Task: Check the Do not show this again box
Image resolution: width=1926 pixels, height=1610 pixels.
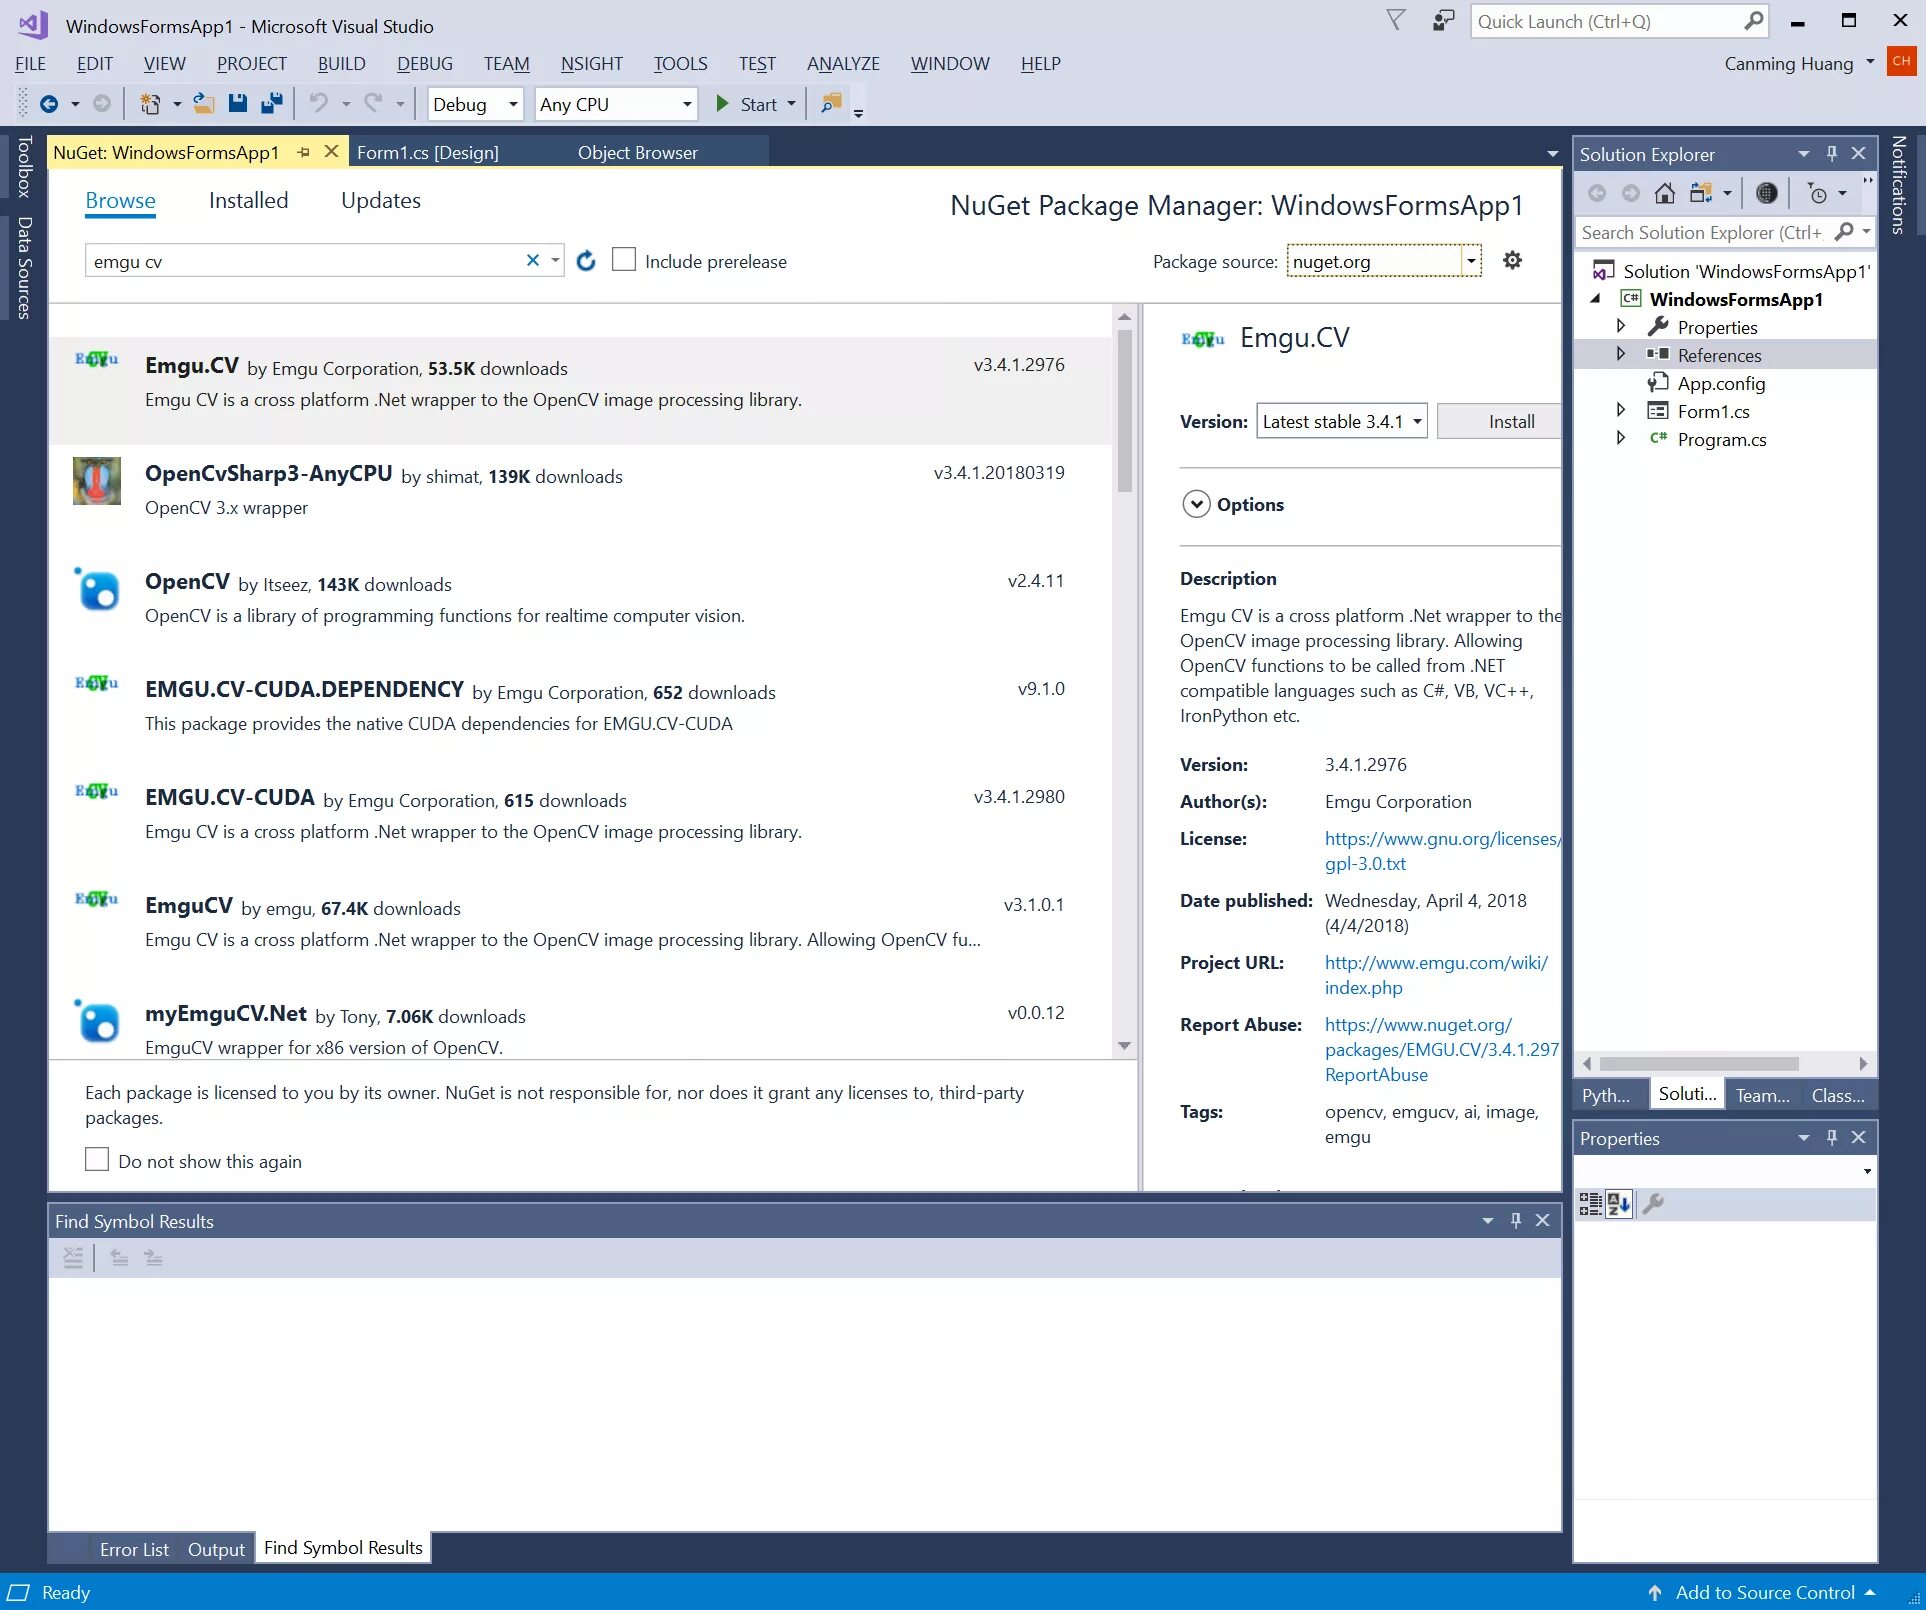Action: [97, 1159]
